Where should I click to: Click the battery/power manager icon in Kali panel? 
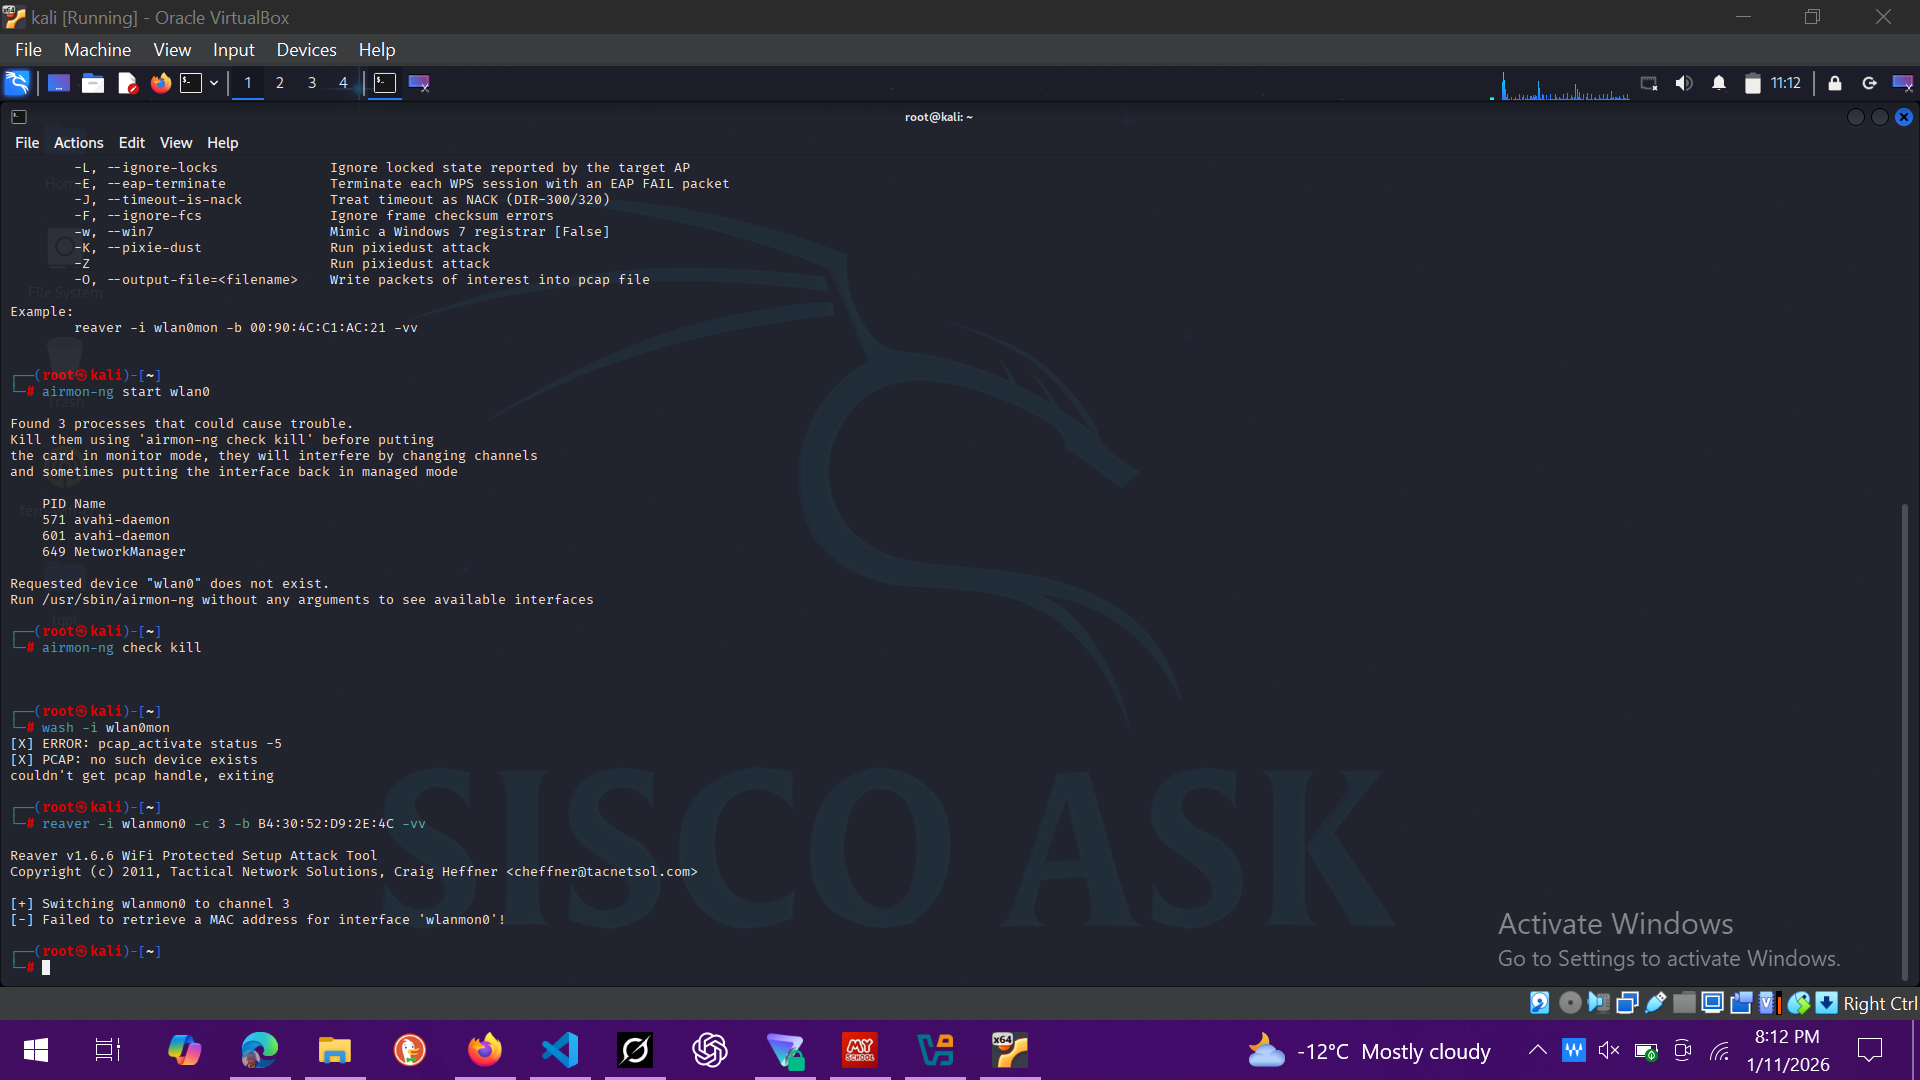tap(1752, 83)
